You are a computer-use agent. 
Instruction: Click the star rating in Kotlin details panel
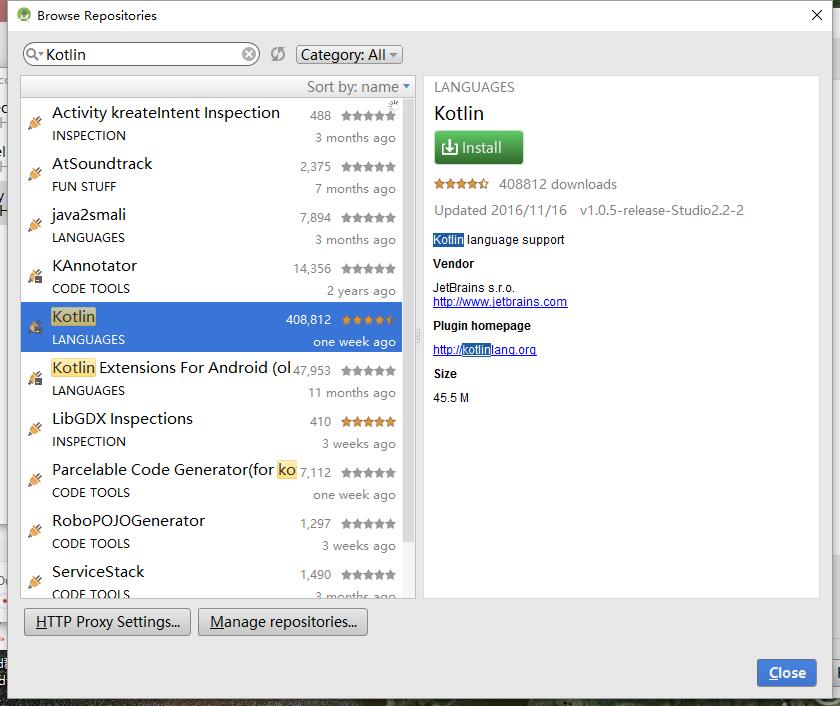pyautogui.click(x=461, y=184)
